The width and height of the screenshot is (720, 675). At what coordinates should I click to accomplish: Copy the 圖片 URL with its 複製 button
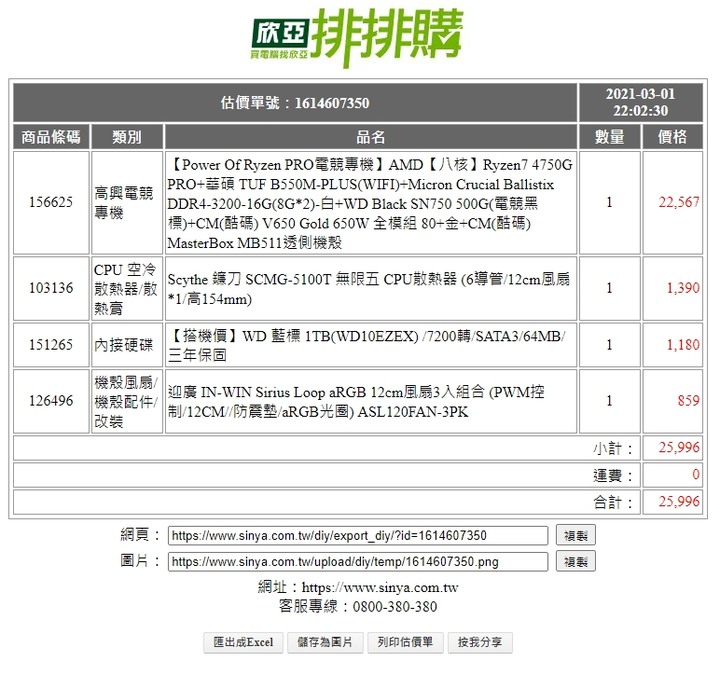coord(576,562)
